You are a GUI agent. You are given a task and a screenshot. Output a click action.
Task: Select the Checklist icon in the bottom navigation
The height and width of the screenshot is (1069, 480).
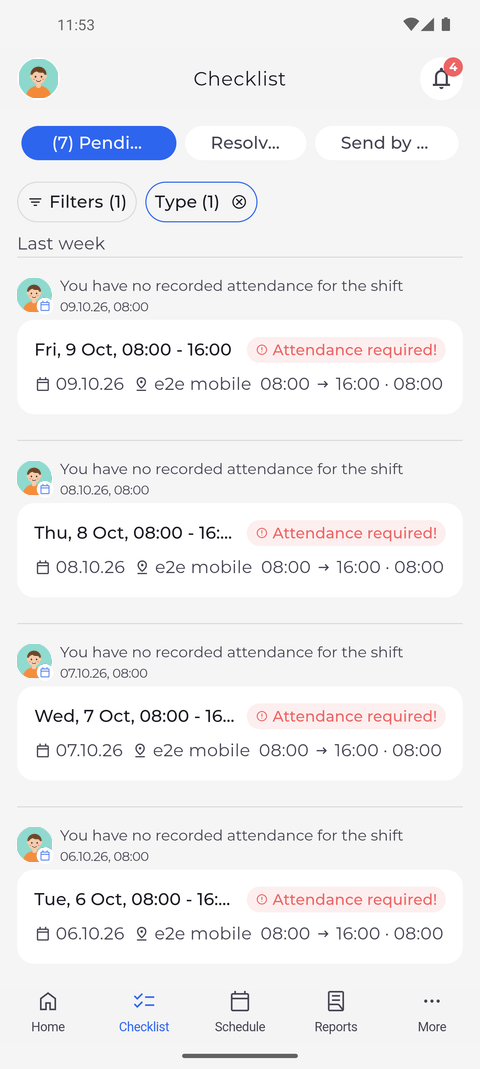pyautogui.click(x=144, y=1001)
